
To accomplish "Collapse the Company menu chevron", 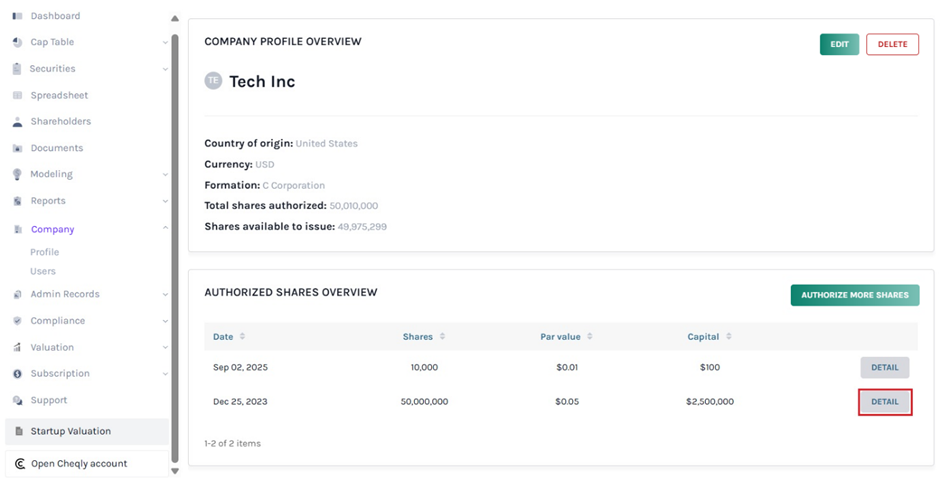I will click(x=165, y=229).
